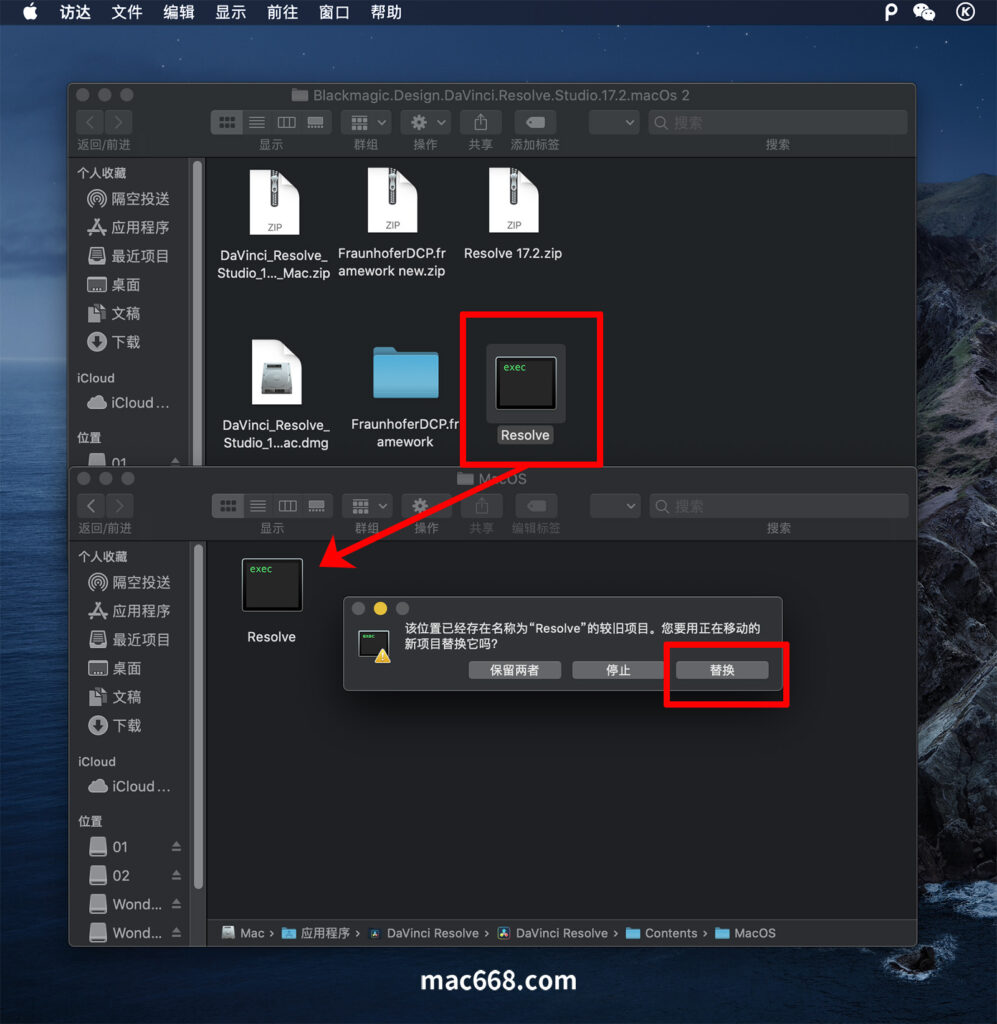This screenshot has width=997, height=1024.
Task: Click the search field in top window
Action: 778,122
